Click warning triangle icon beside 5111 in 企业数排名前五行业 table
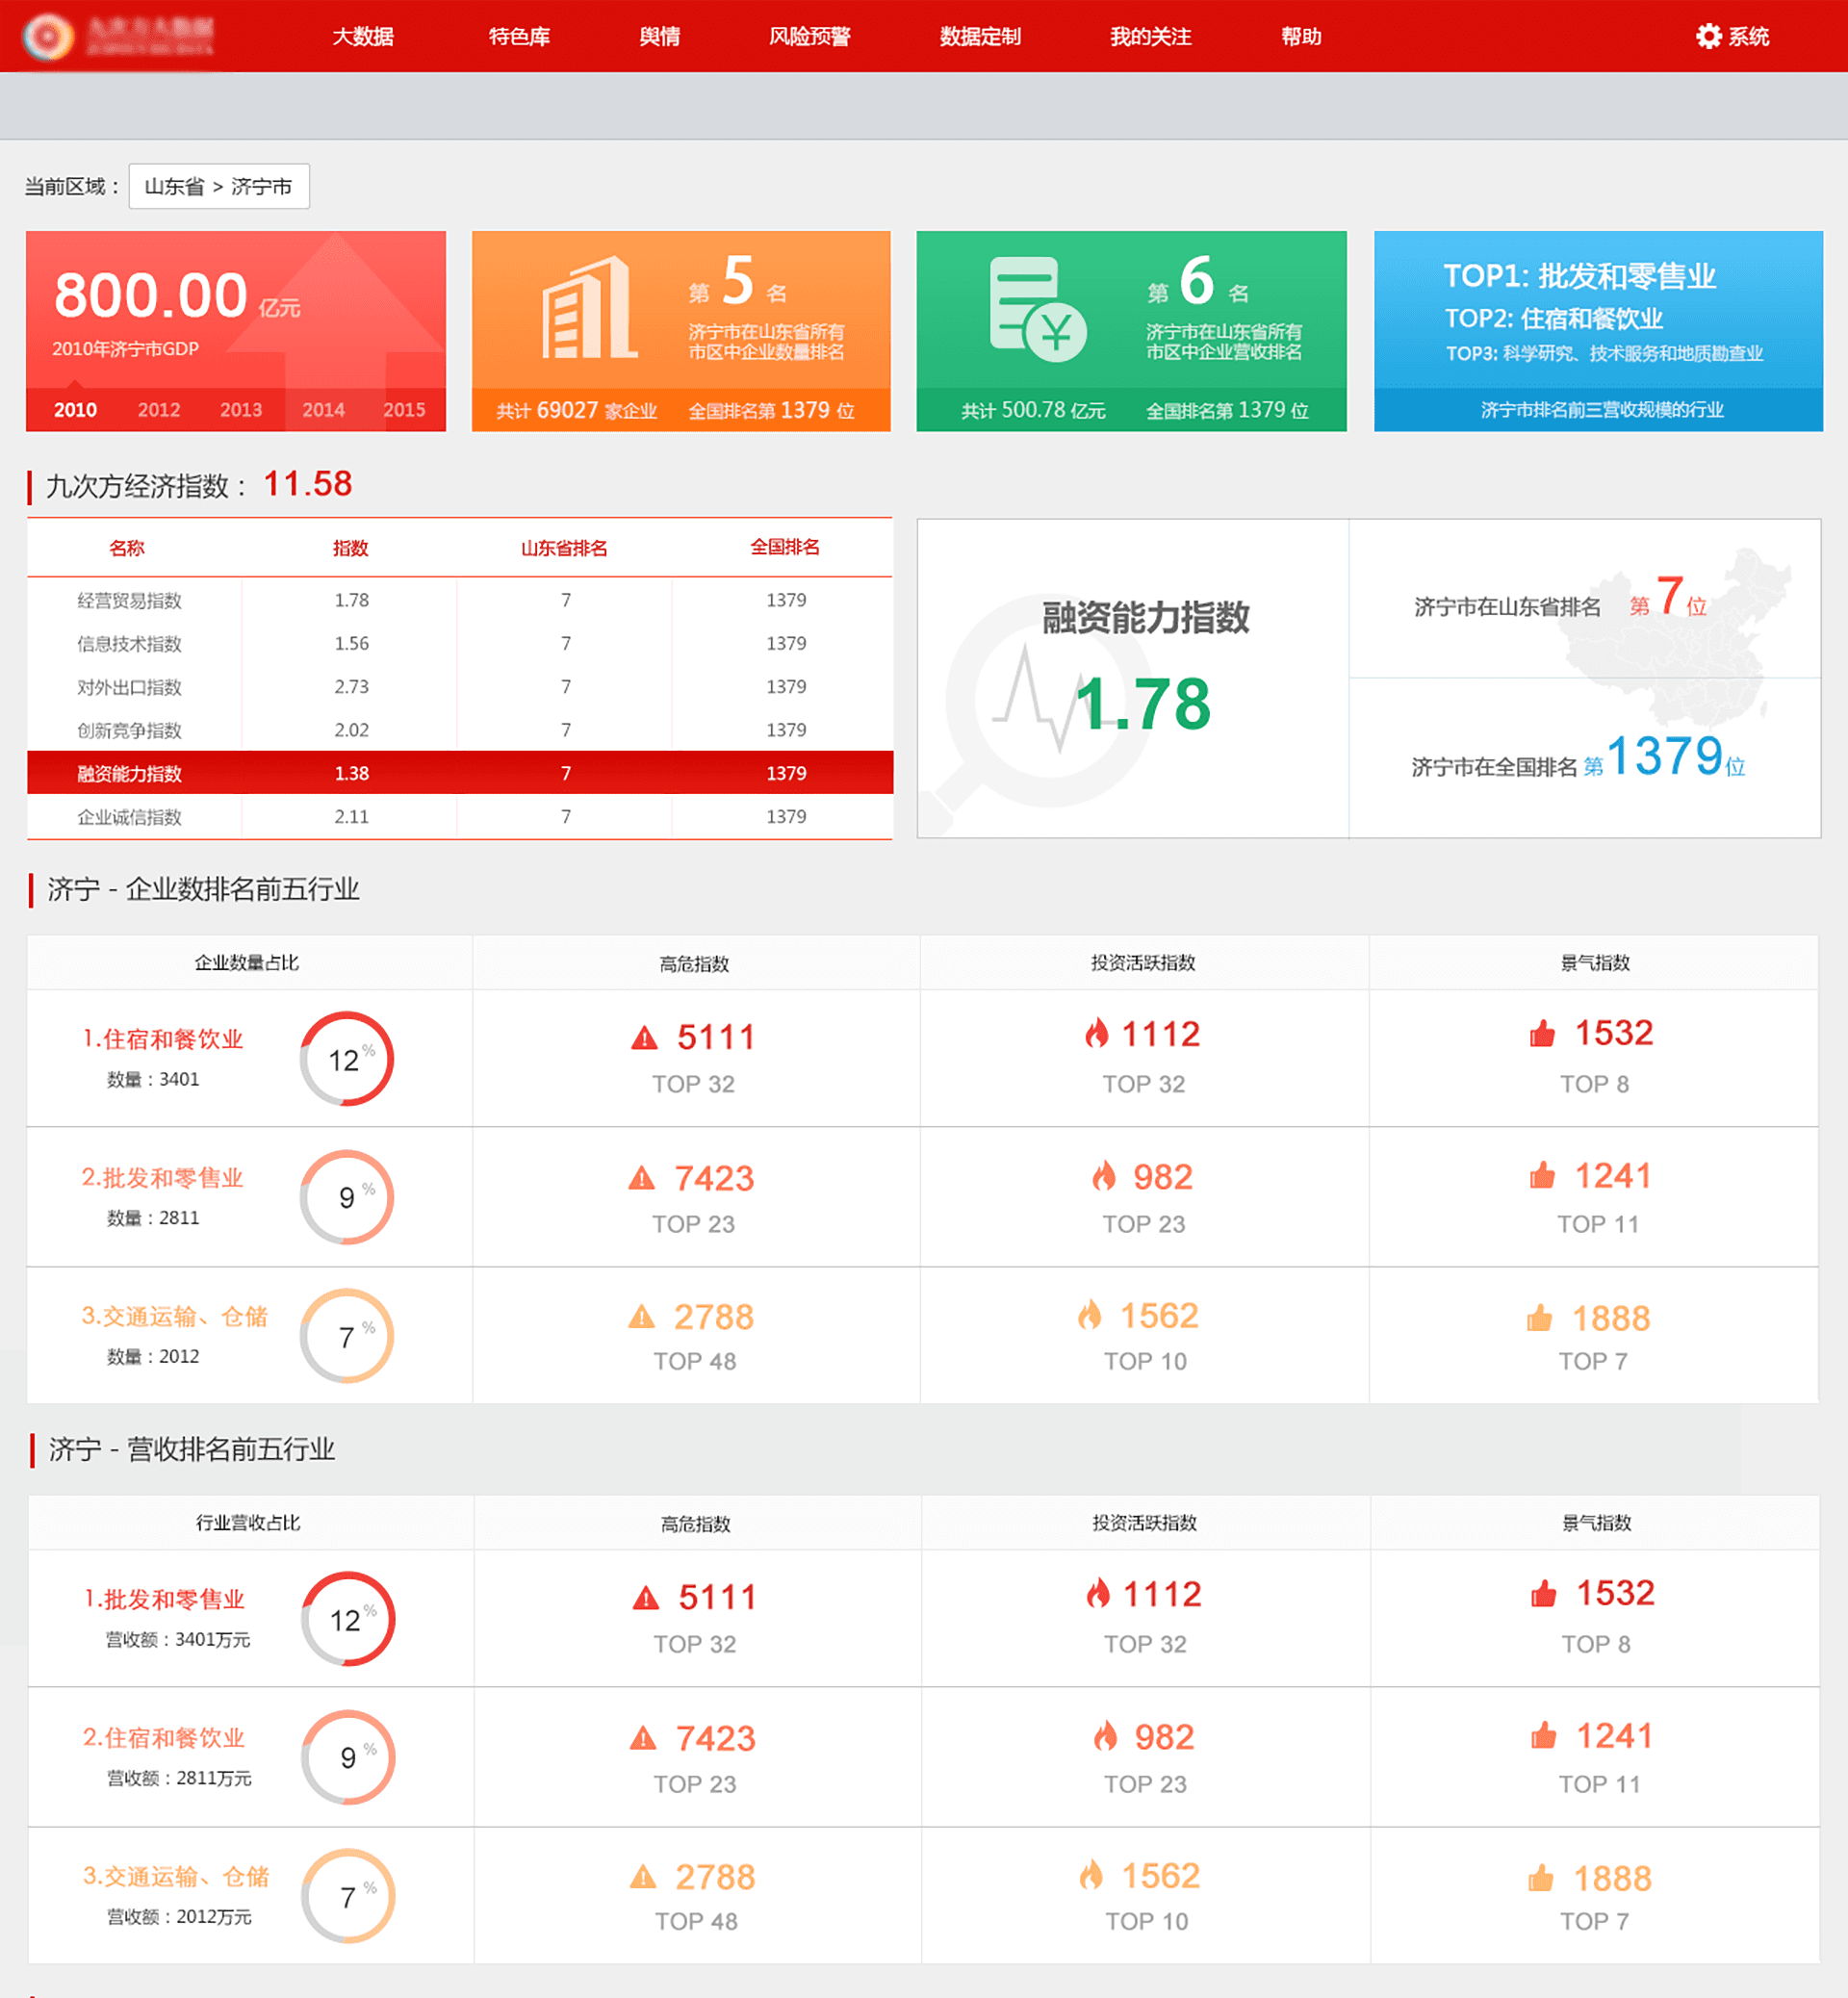This screenshot has width=1848, height=1998. click(x=645, y=1038)
